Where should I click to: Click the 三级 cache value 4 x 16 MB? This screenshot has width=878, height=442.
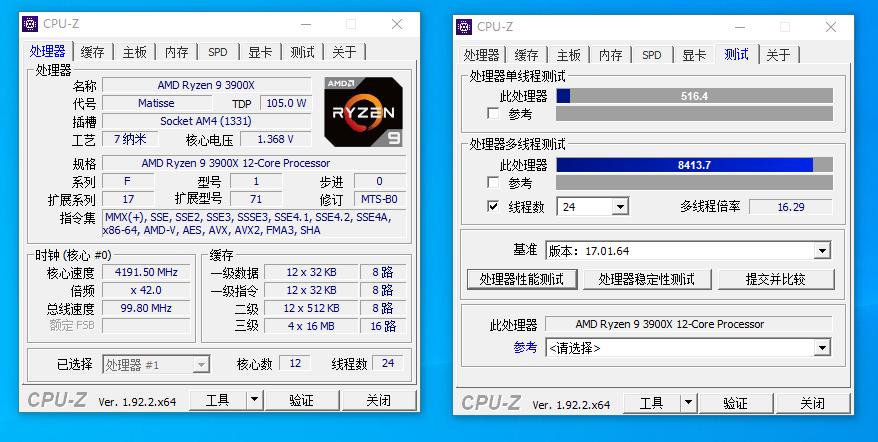point(311,325)
